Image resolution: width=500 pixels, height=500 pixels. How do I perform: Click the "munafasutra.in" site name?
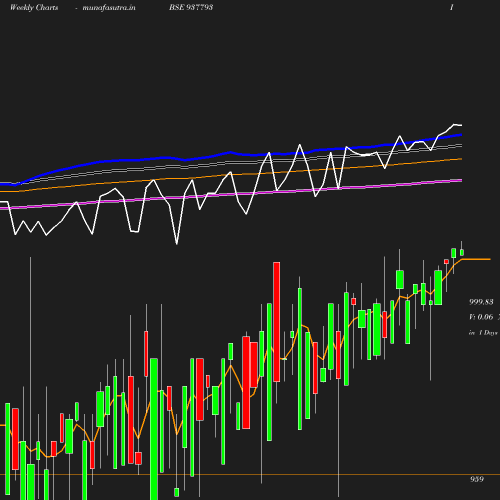click(x=109, y=8)
